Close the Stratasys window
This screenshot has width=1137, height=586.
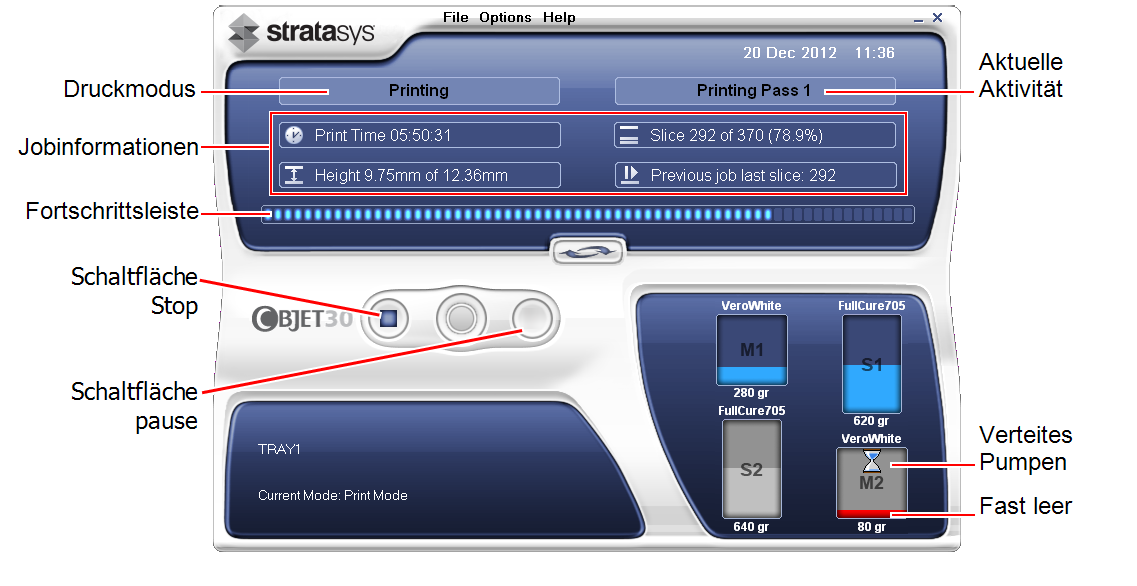coord(937,17)
